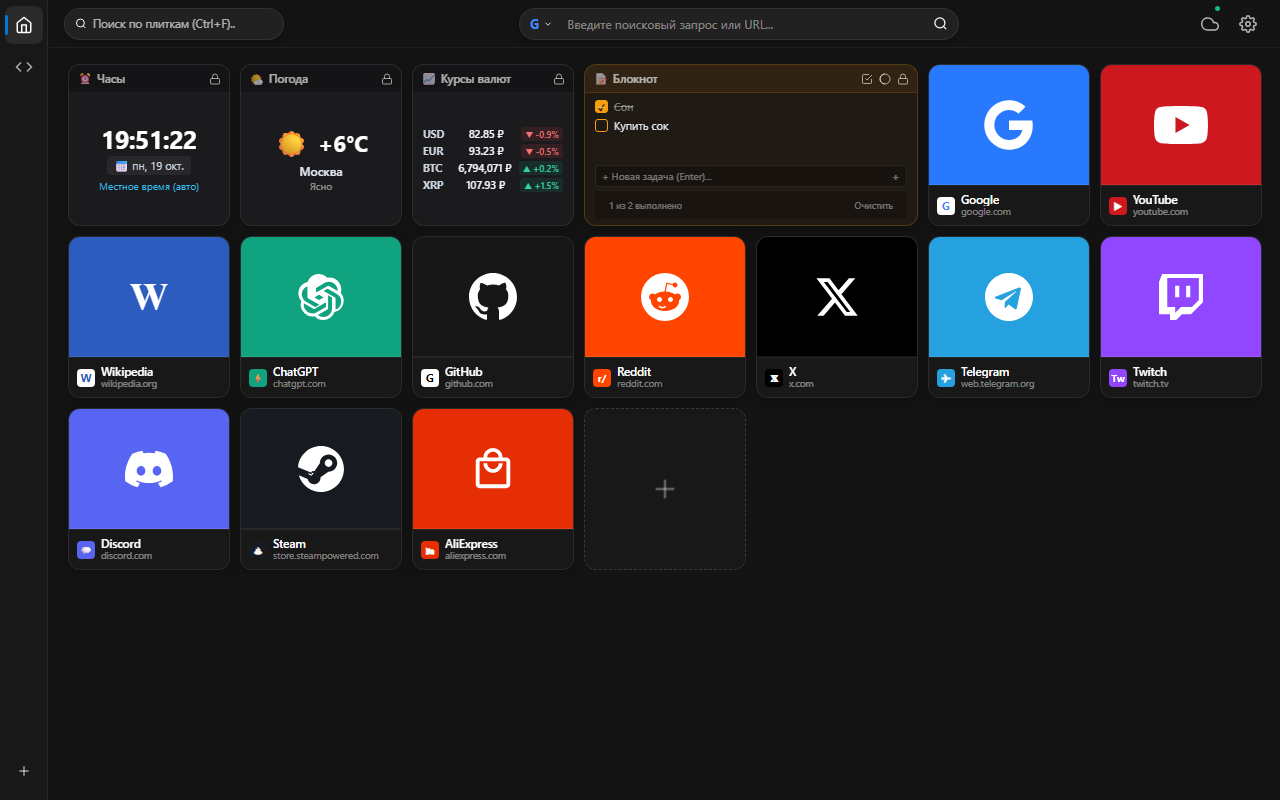Toggle the lock on the Блокнот widget
This screenshot has width=1280, height=800.
903,79
